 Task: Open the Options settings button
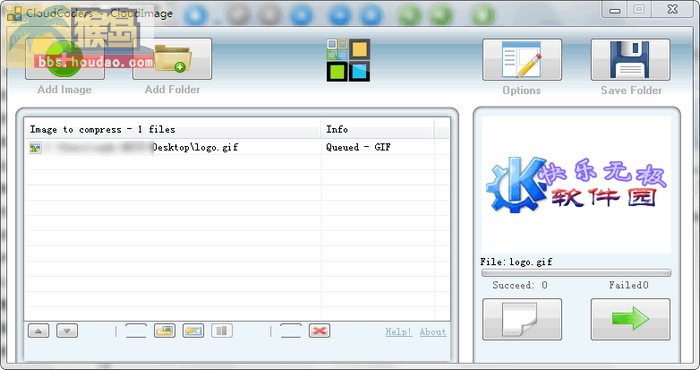click(521, 59)
